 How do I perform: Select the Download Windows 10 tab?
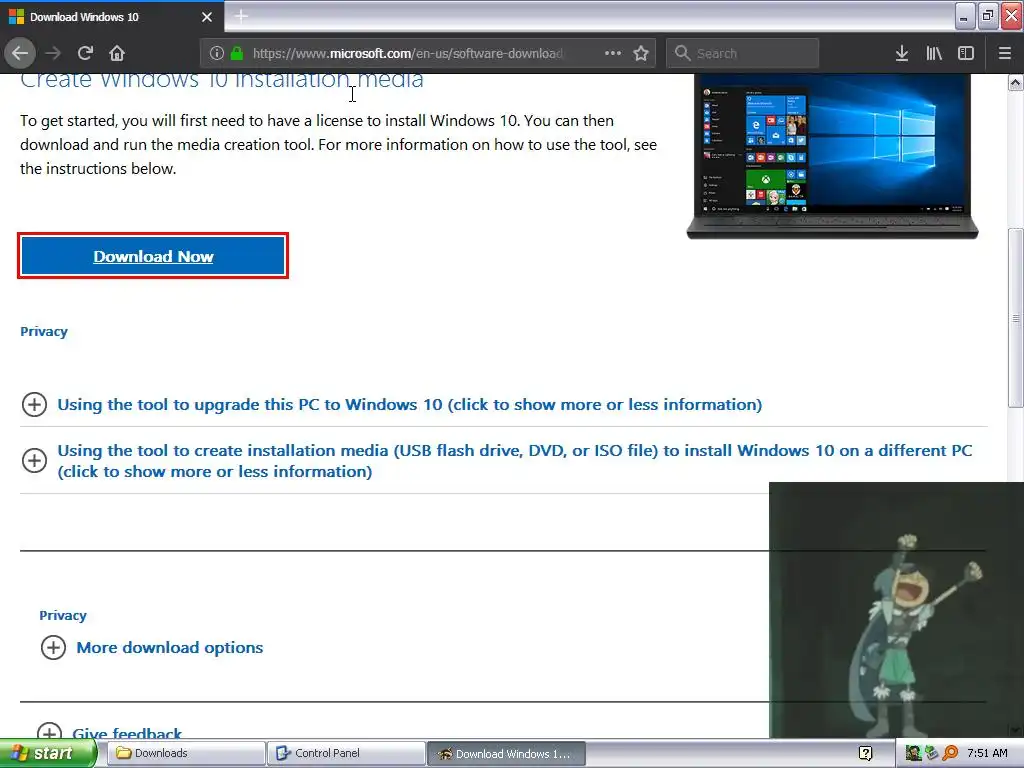click(112, 17)
